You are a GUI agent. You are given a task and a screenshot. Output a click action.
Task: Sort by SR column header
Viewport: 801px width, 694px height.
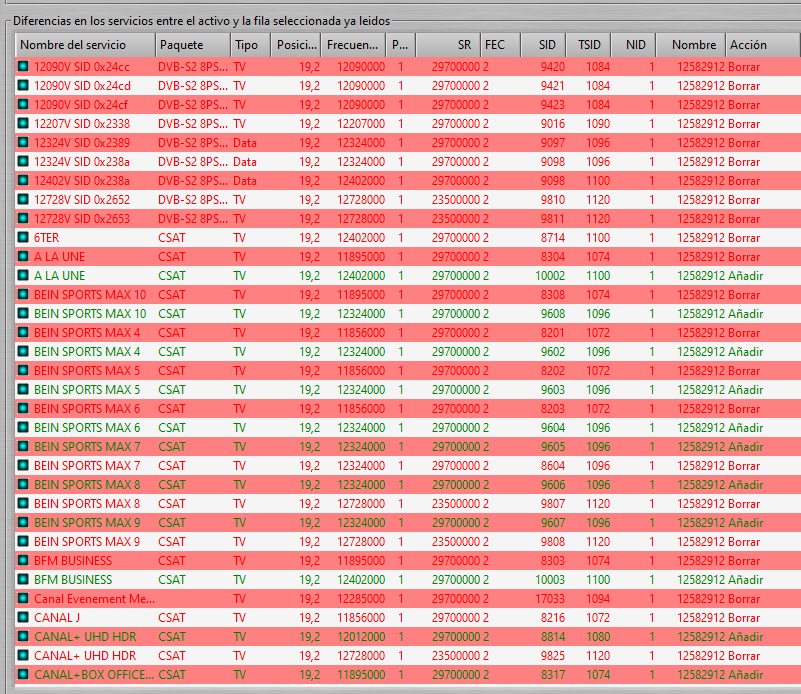pyautogui.click(x=448, y=45)
